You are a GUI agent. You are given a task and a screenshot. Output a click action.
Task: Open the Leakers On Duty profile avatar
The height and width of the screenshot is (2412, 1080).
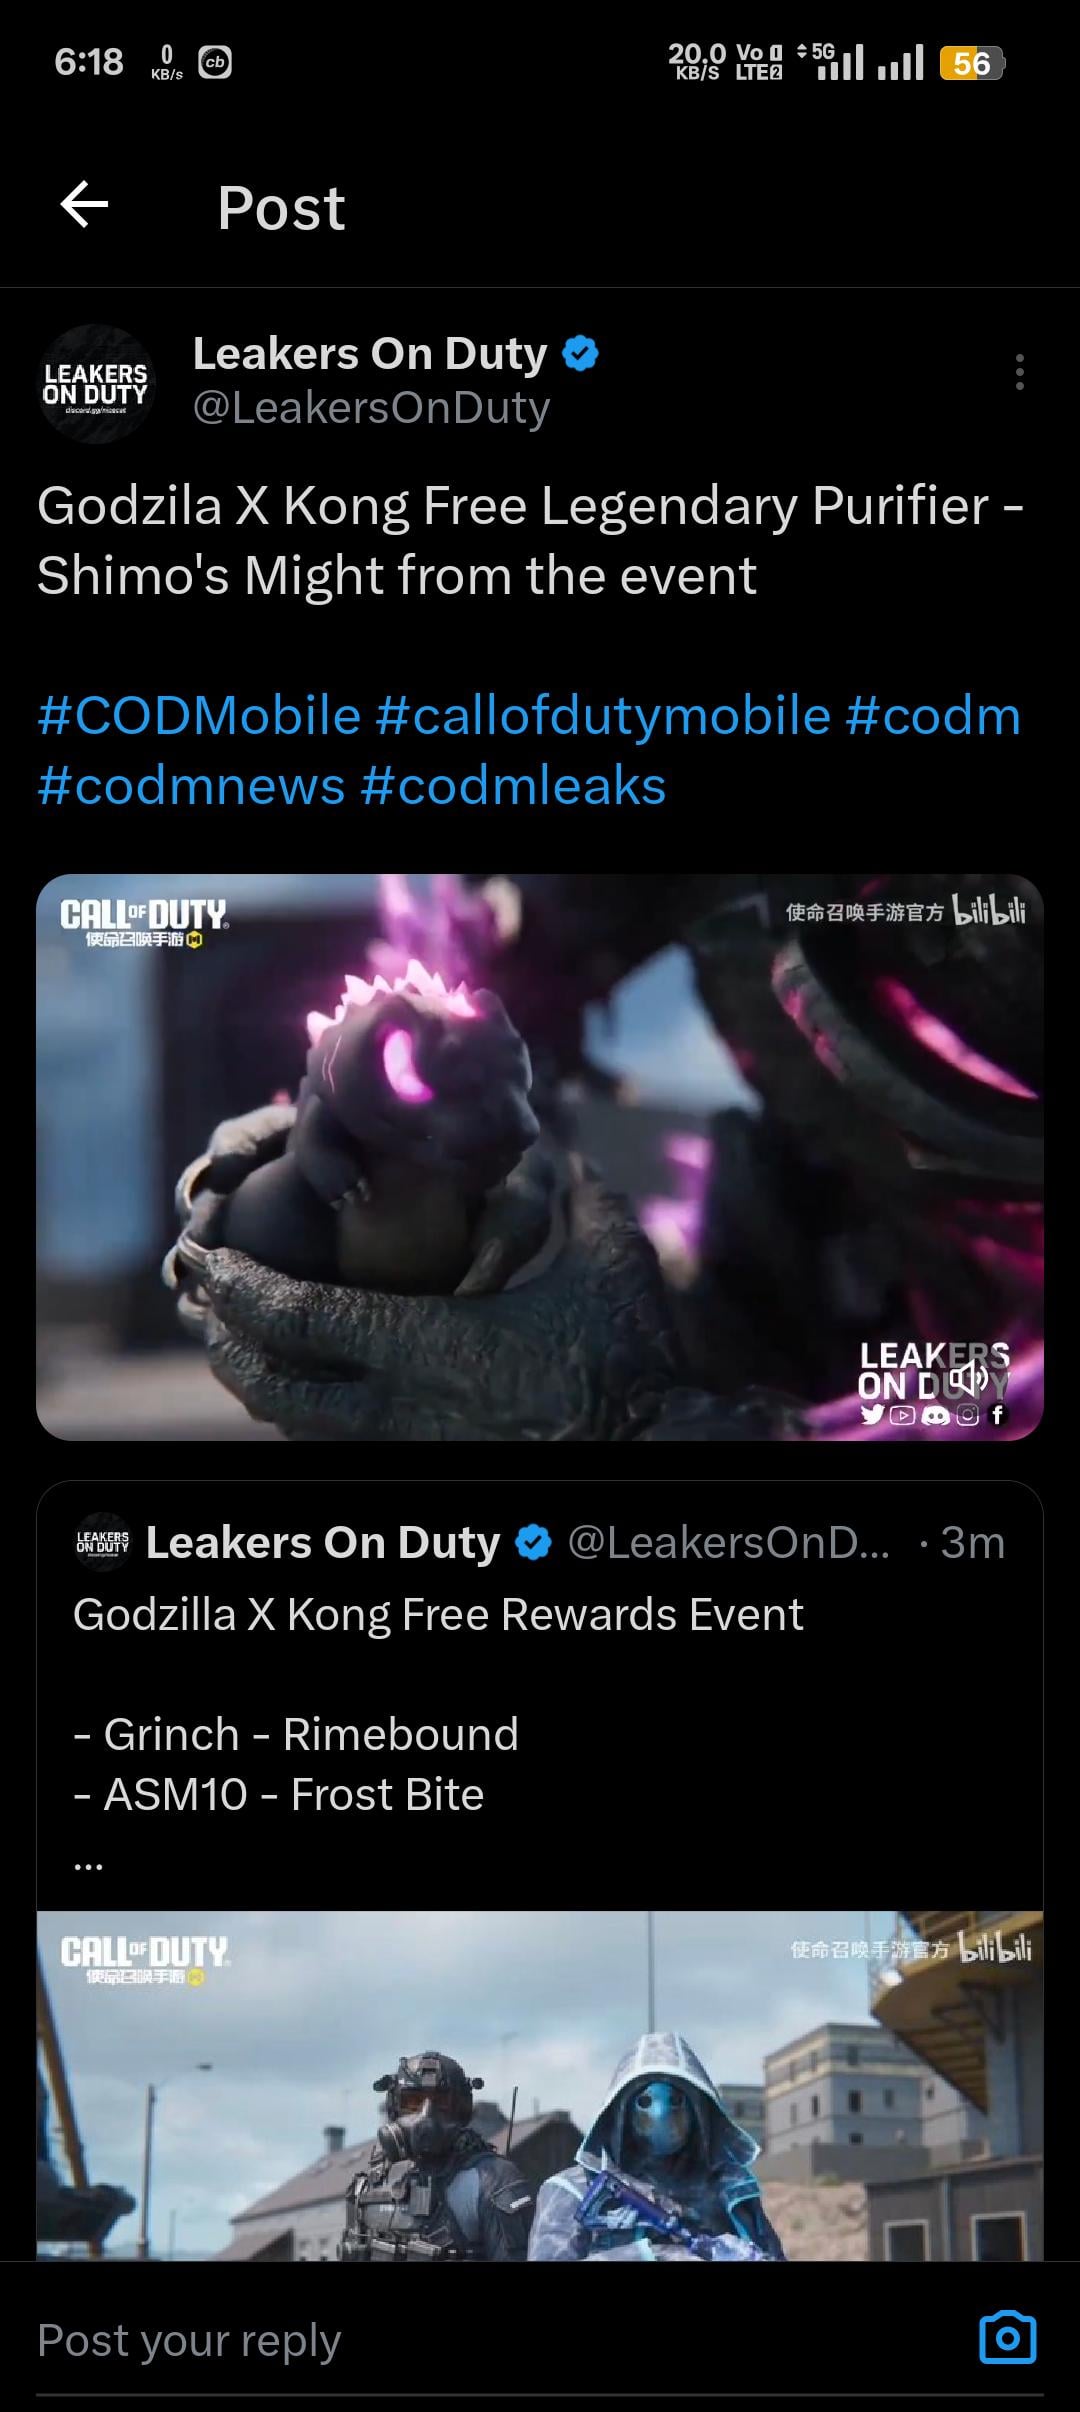96,384
